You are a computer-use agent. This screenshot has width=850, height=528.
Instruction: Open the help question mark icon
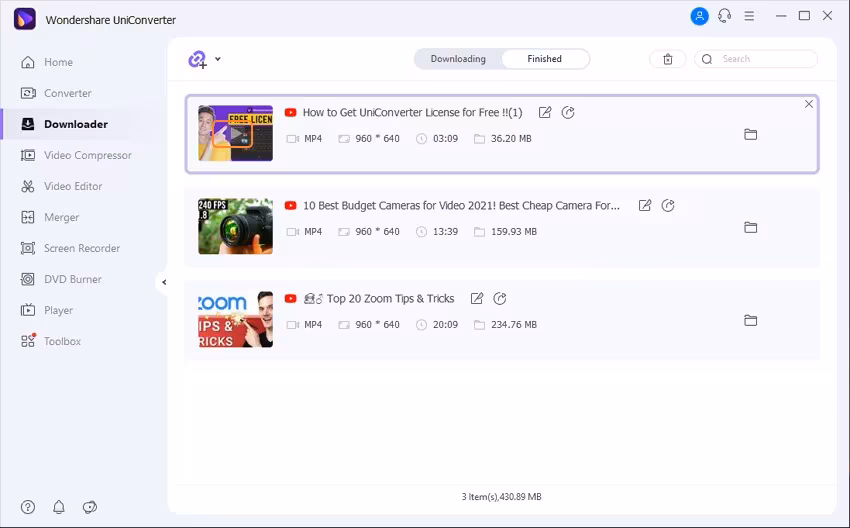(28, 507)
